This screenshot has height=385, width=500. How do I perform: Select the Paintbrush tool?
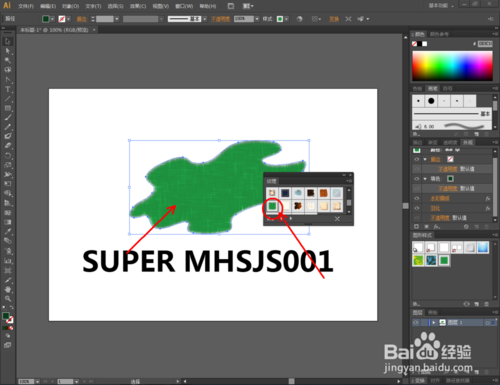click(x=8, y=117)
